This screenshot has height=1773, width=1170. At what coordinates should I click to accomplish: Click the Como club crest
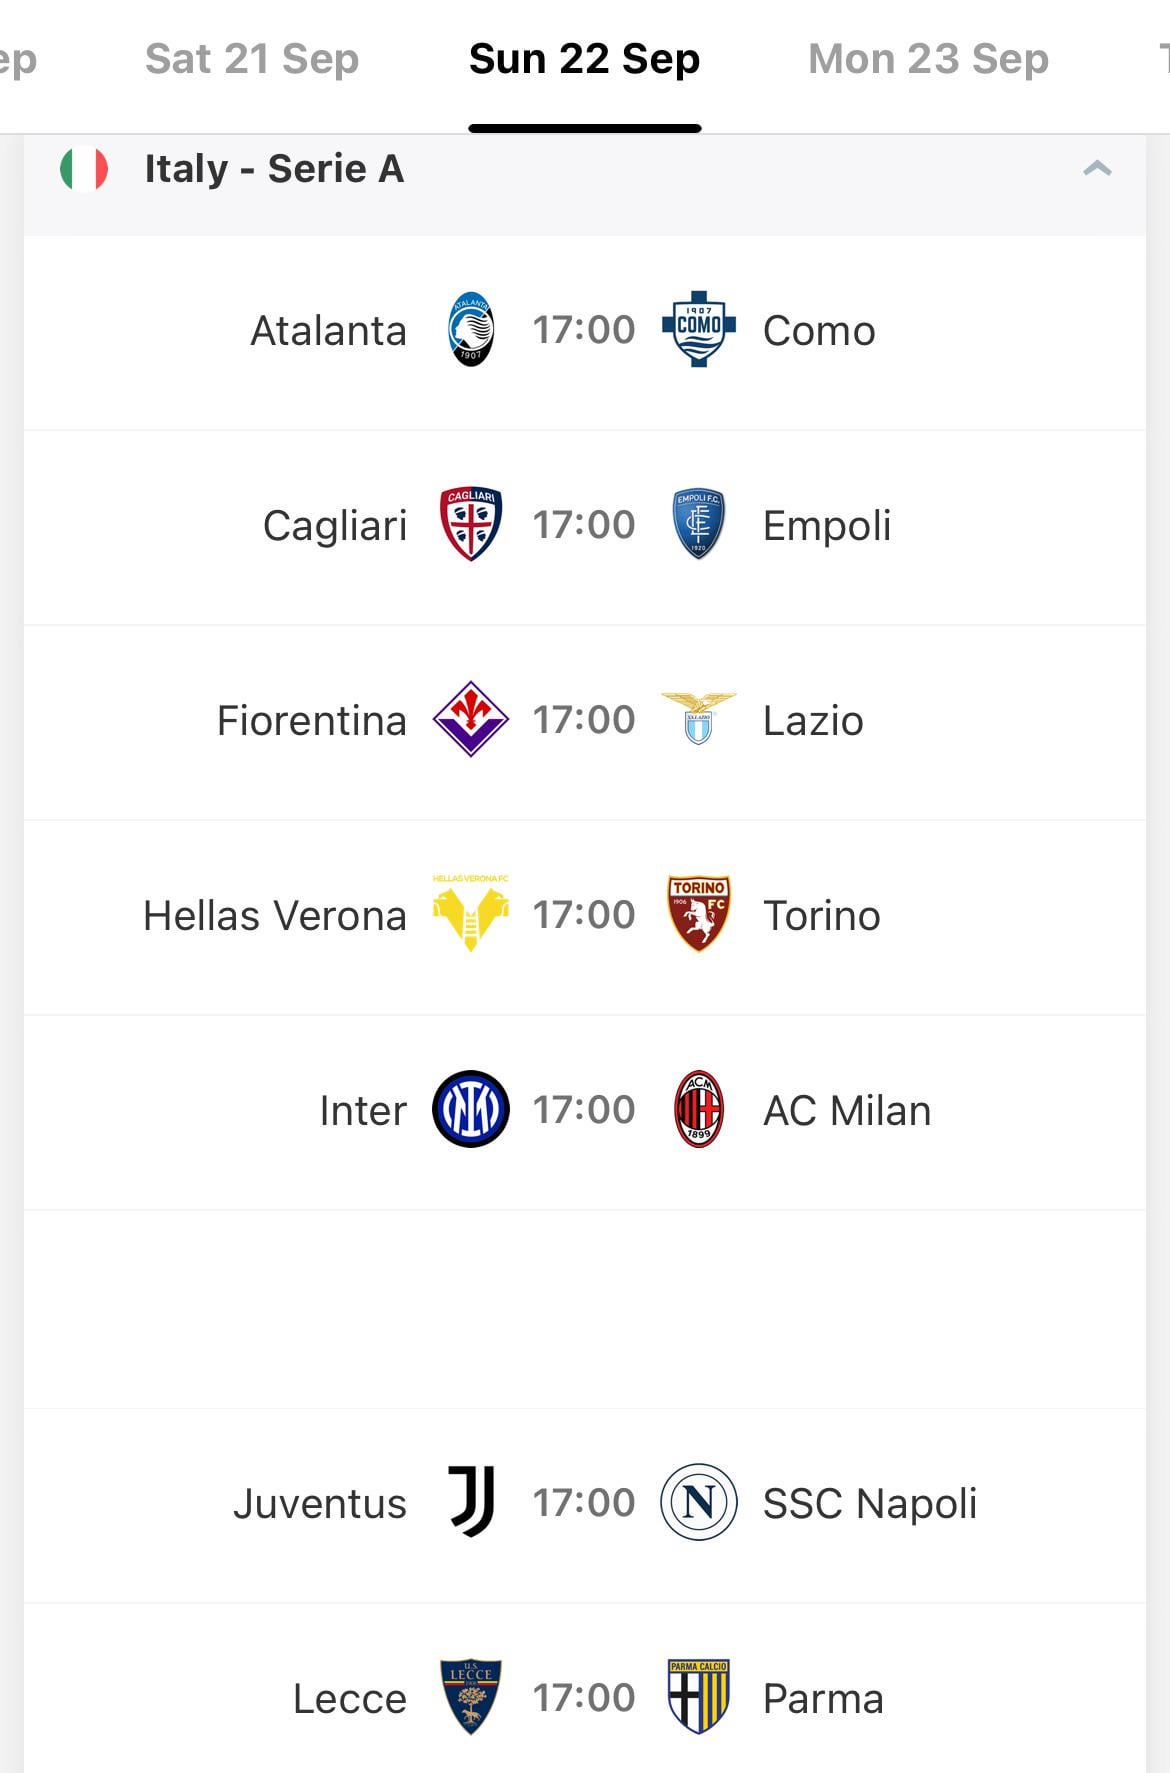point(699,329)
